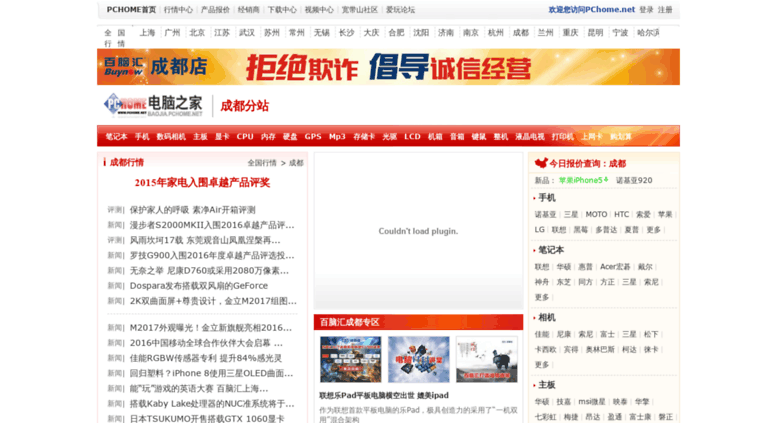Image resolution: width=777 pixels, height=423 pixels.
Task: Open 手机 heading in price sidebar
Action: pos(547,198)
